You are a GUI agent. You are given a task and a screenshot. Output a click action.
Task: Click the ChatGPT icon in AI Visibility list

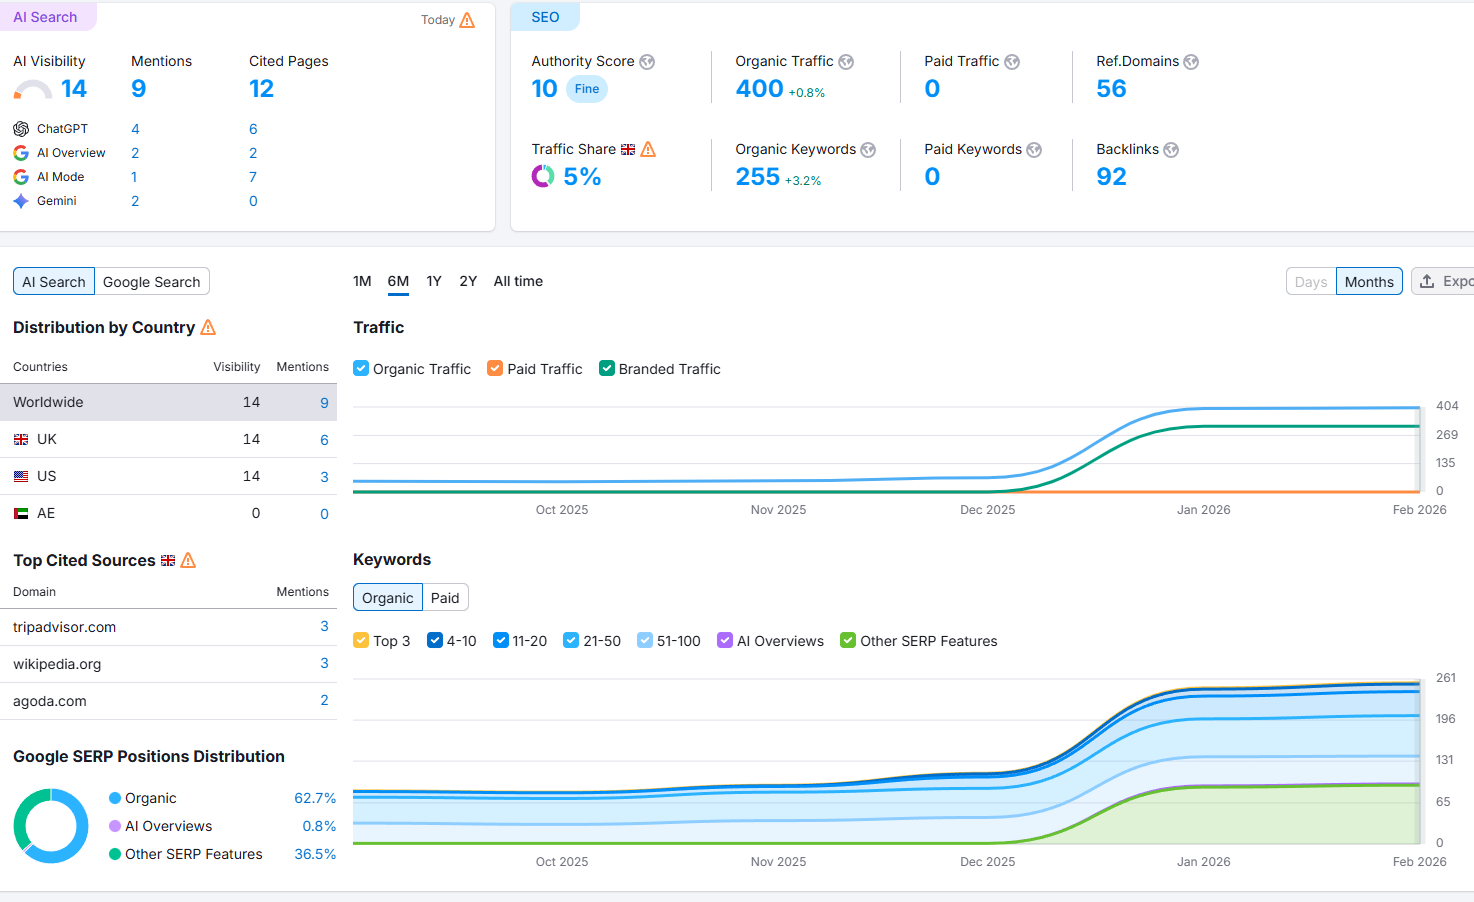(20, 128)
